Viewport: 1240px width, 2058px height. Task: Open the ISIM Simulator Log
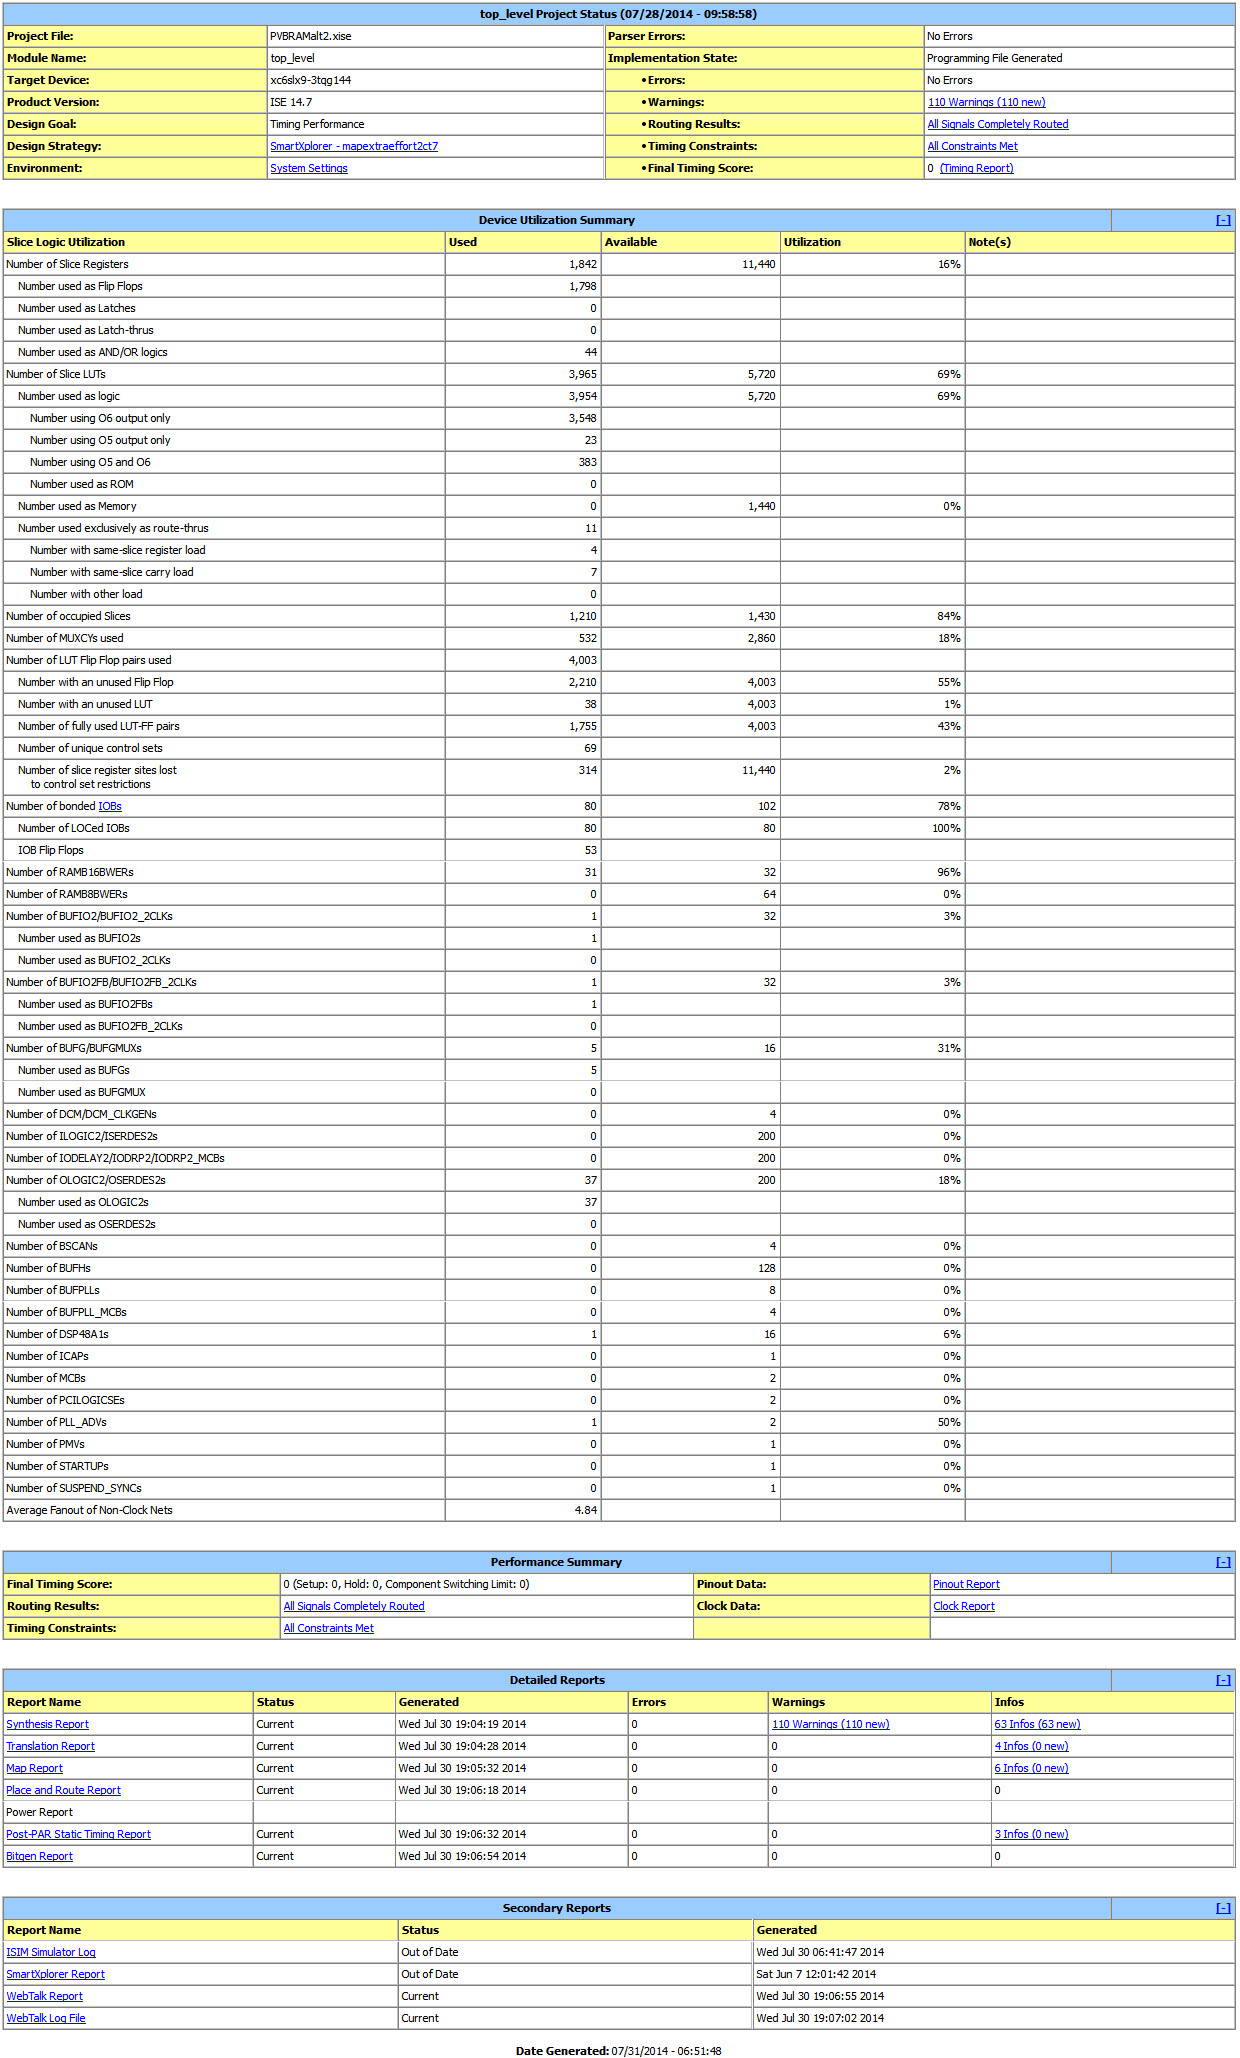51,1952
